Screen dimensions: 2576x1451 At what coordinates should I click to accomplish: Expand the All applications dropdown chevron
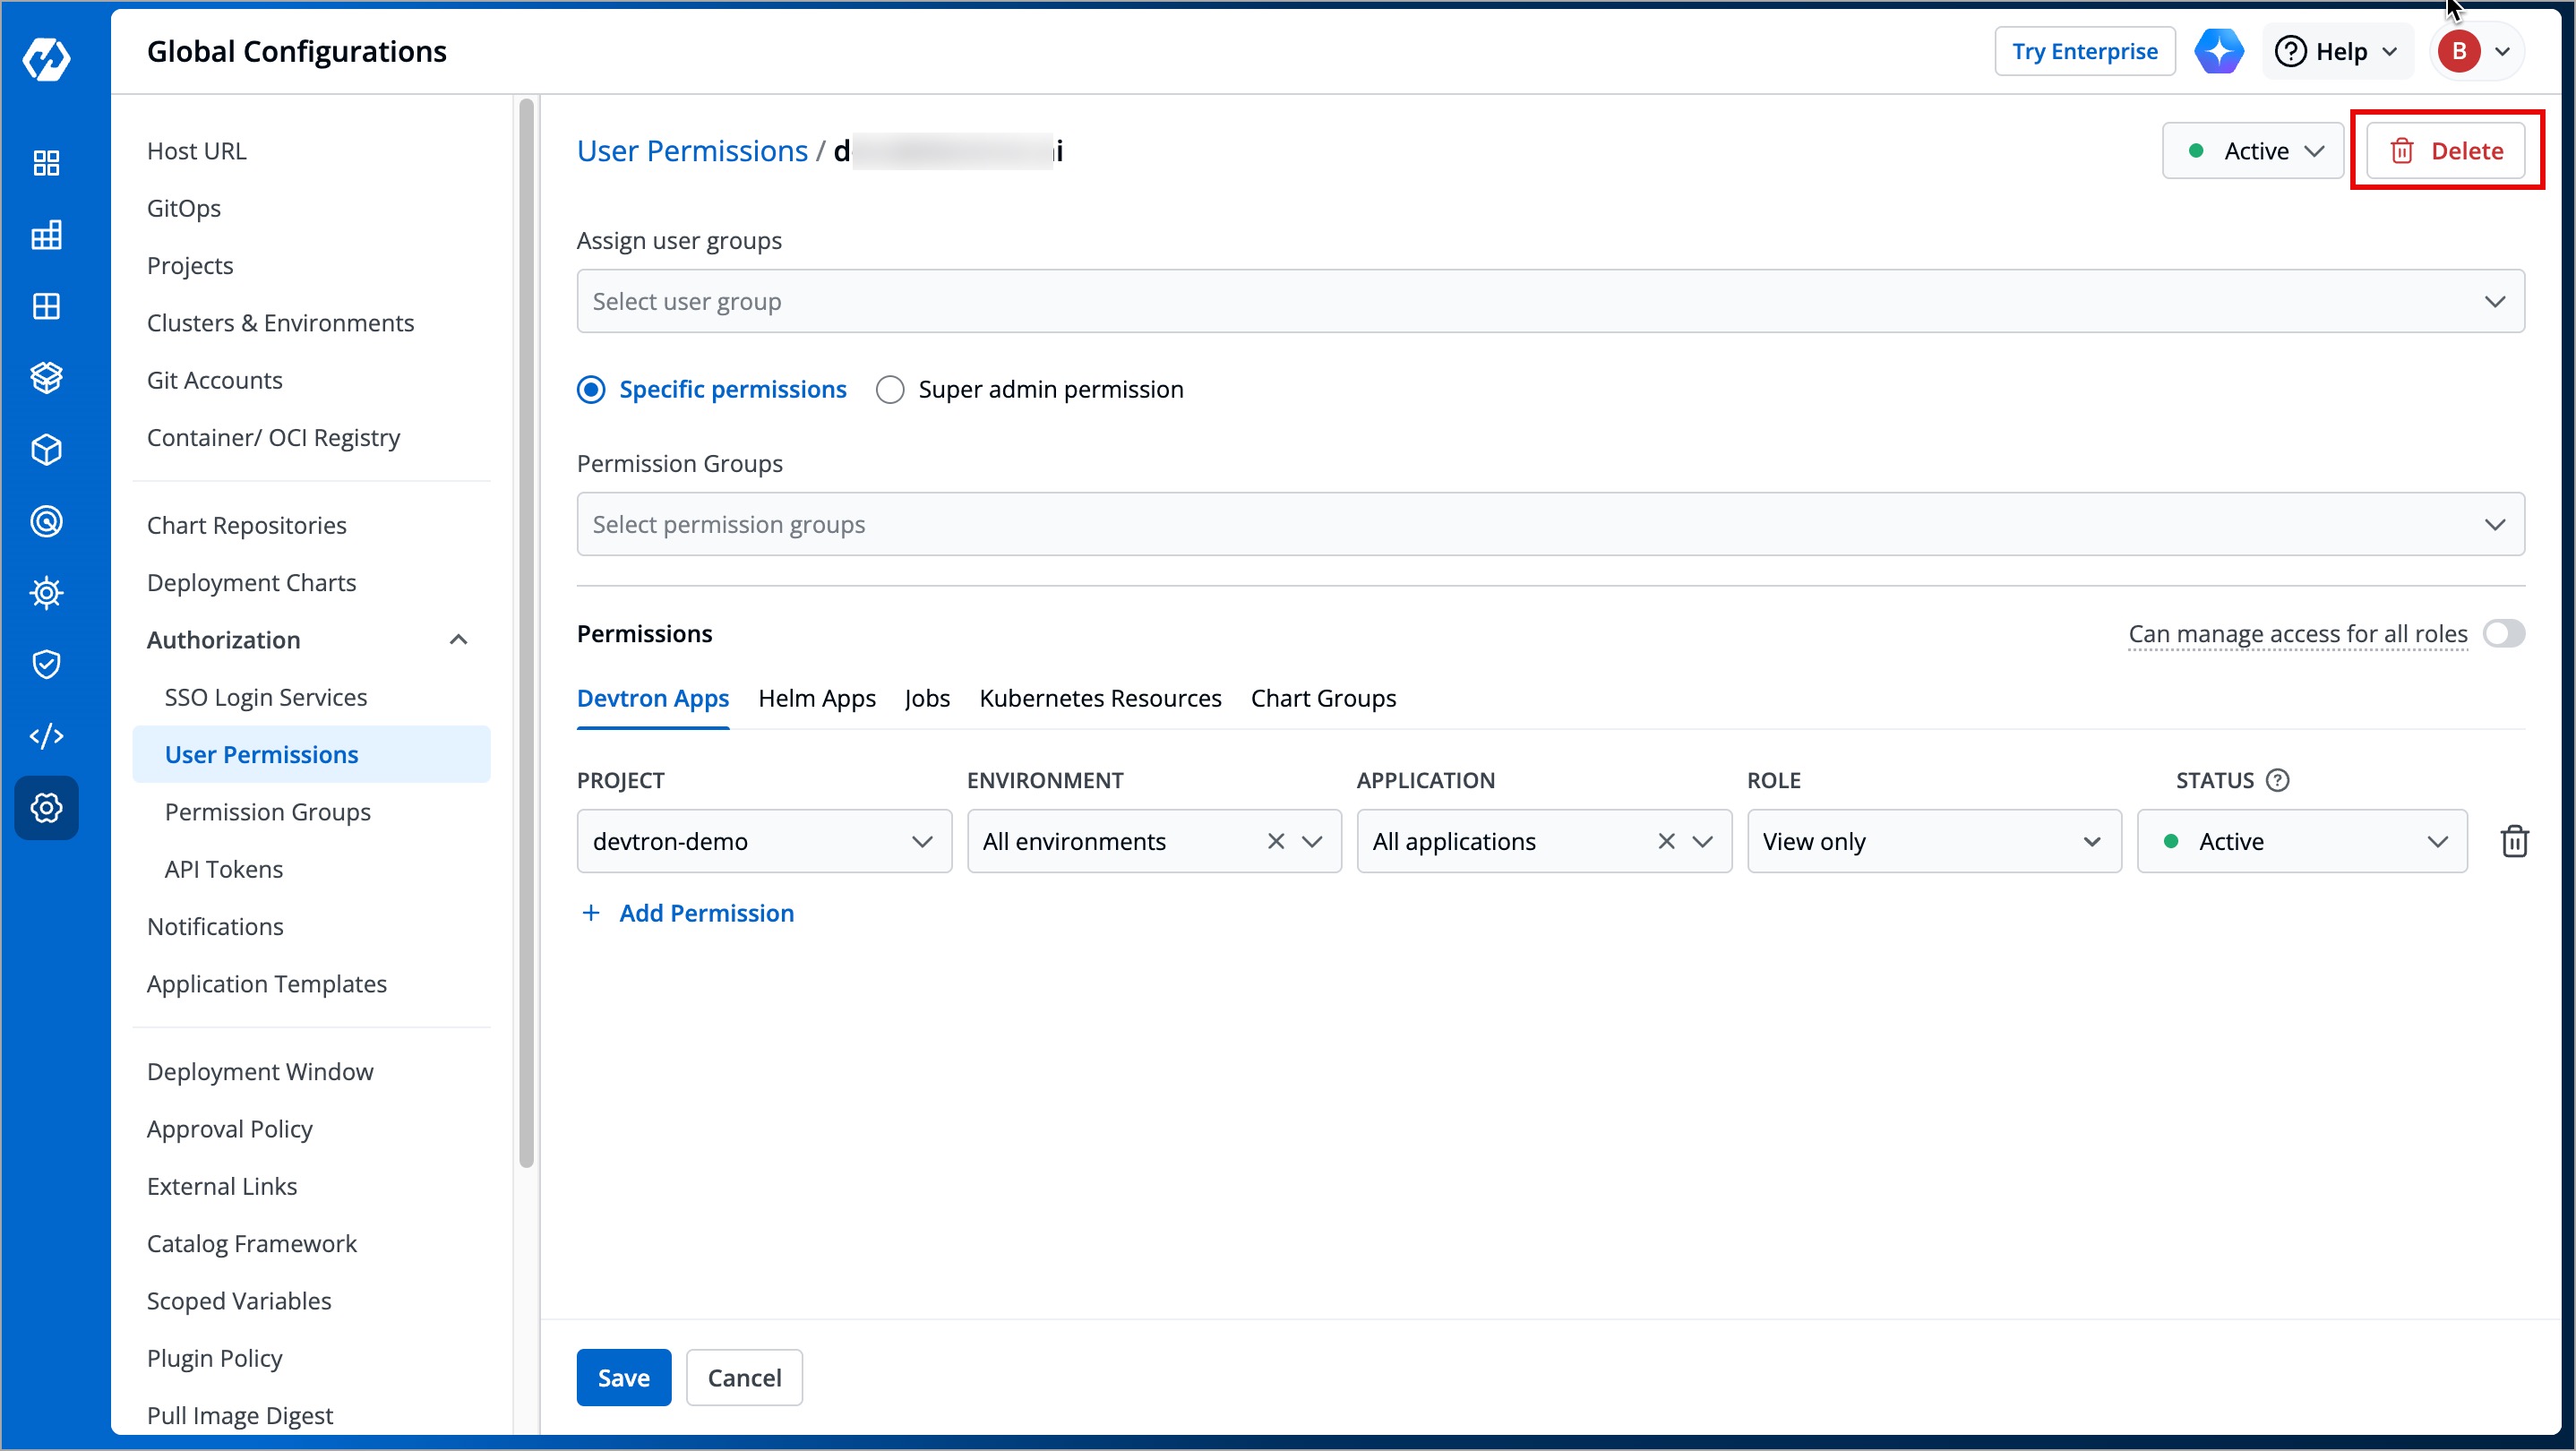[x=1702, y=841]
